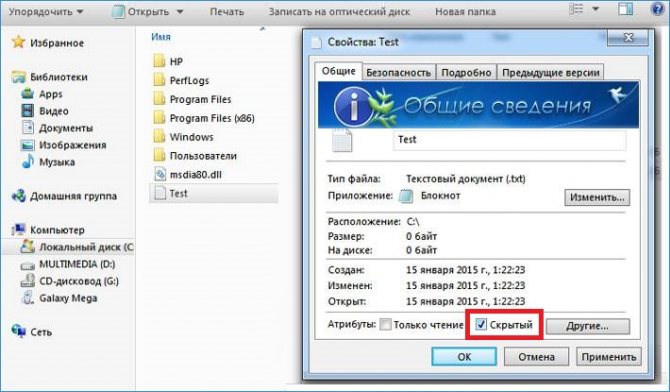
Task: Expand the view options dropdown arrow
Action: click(x=596, y=9)
